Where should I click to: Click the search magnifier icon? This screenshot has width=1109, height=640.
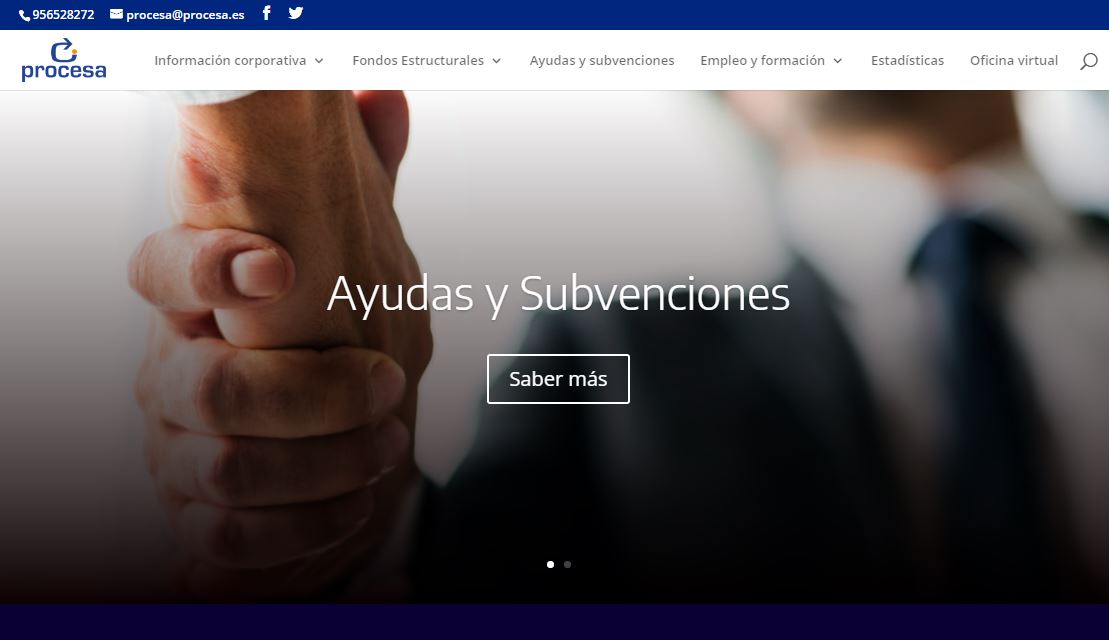1088,61
